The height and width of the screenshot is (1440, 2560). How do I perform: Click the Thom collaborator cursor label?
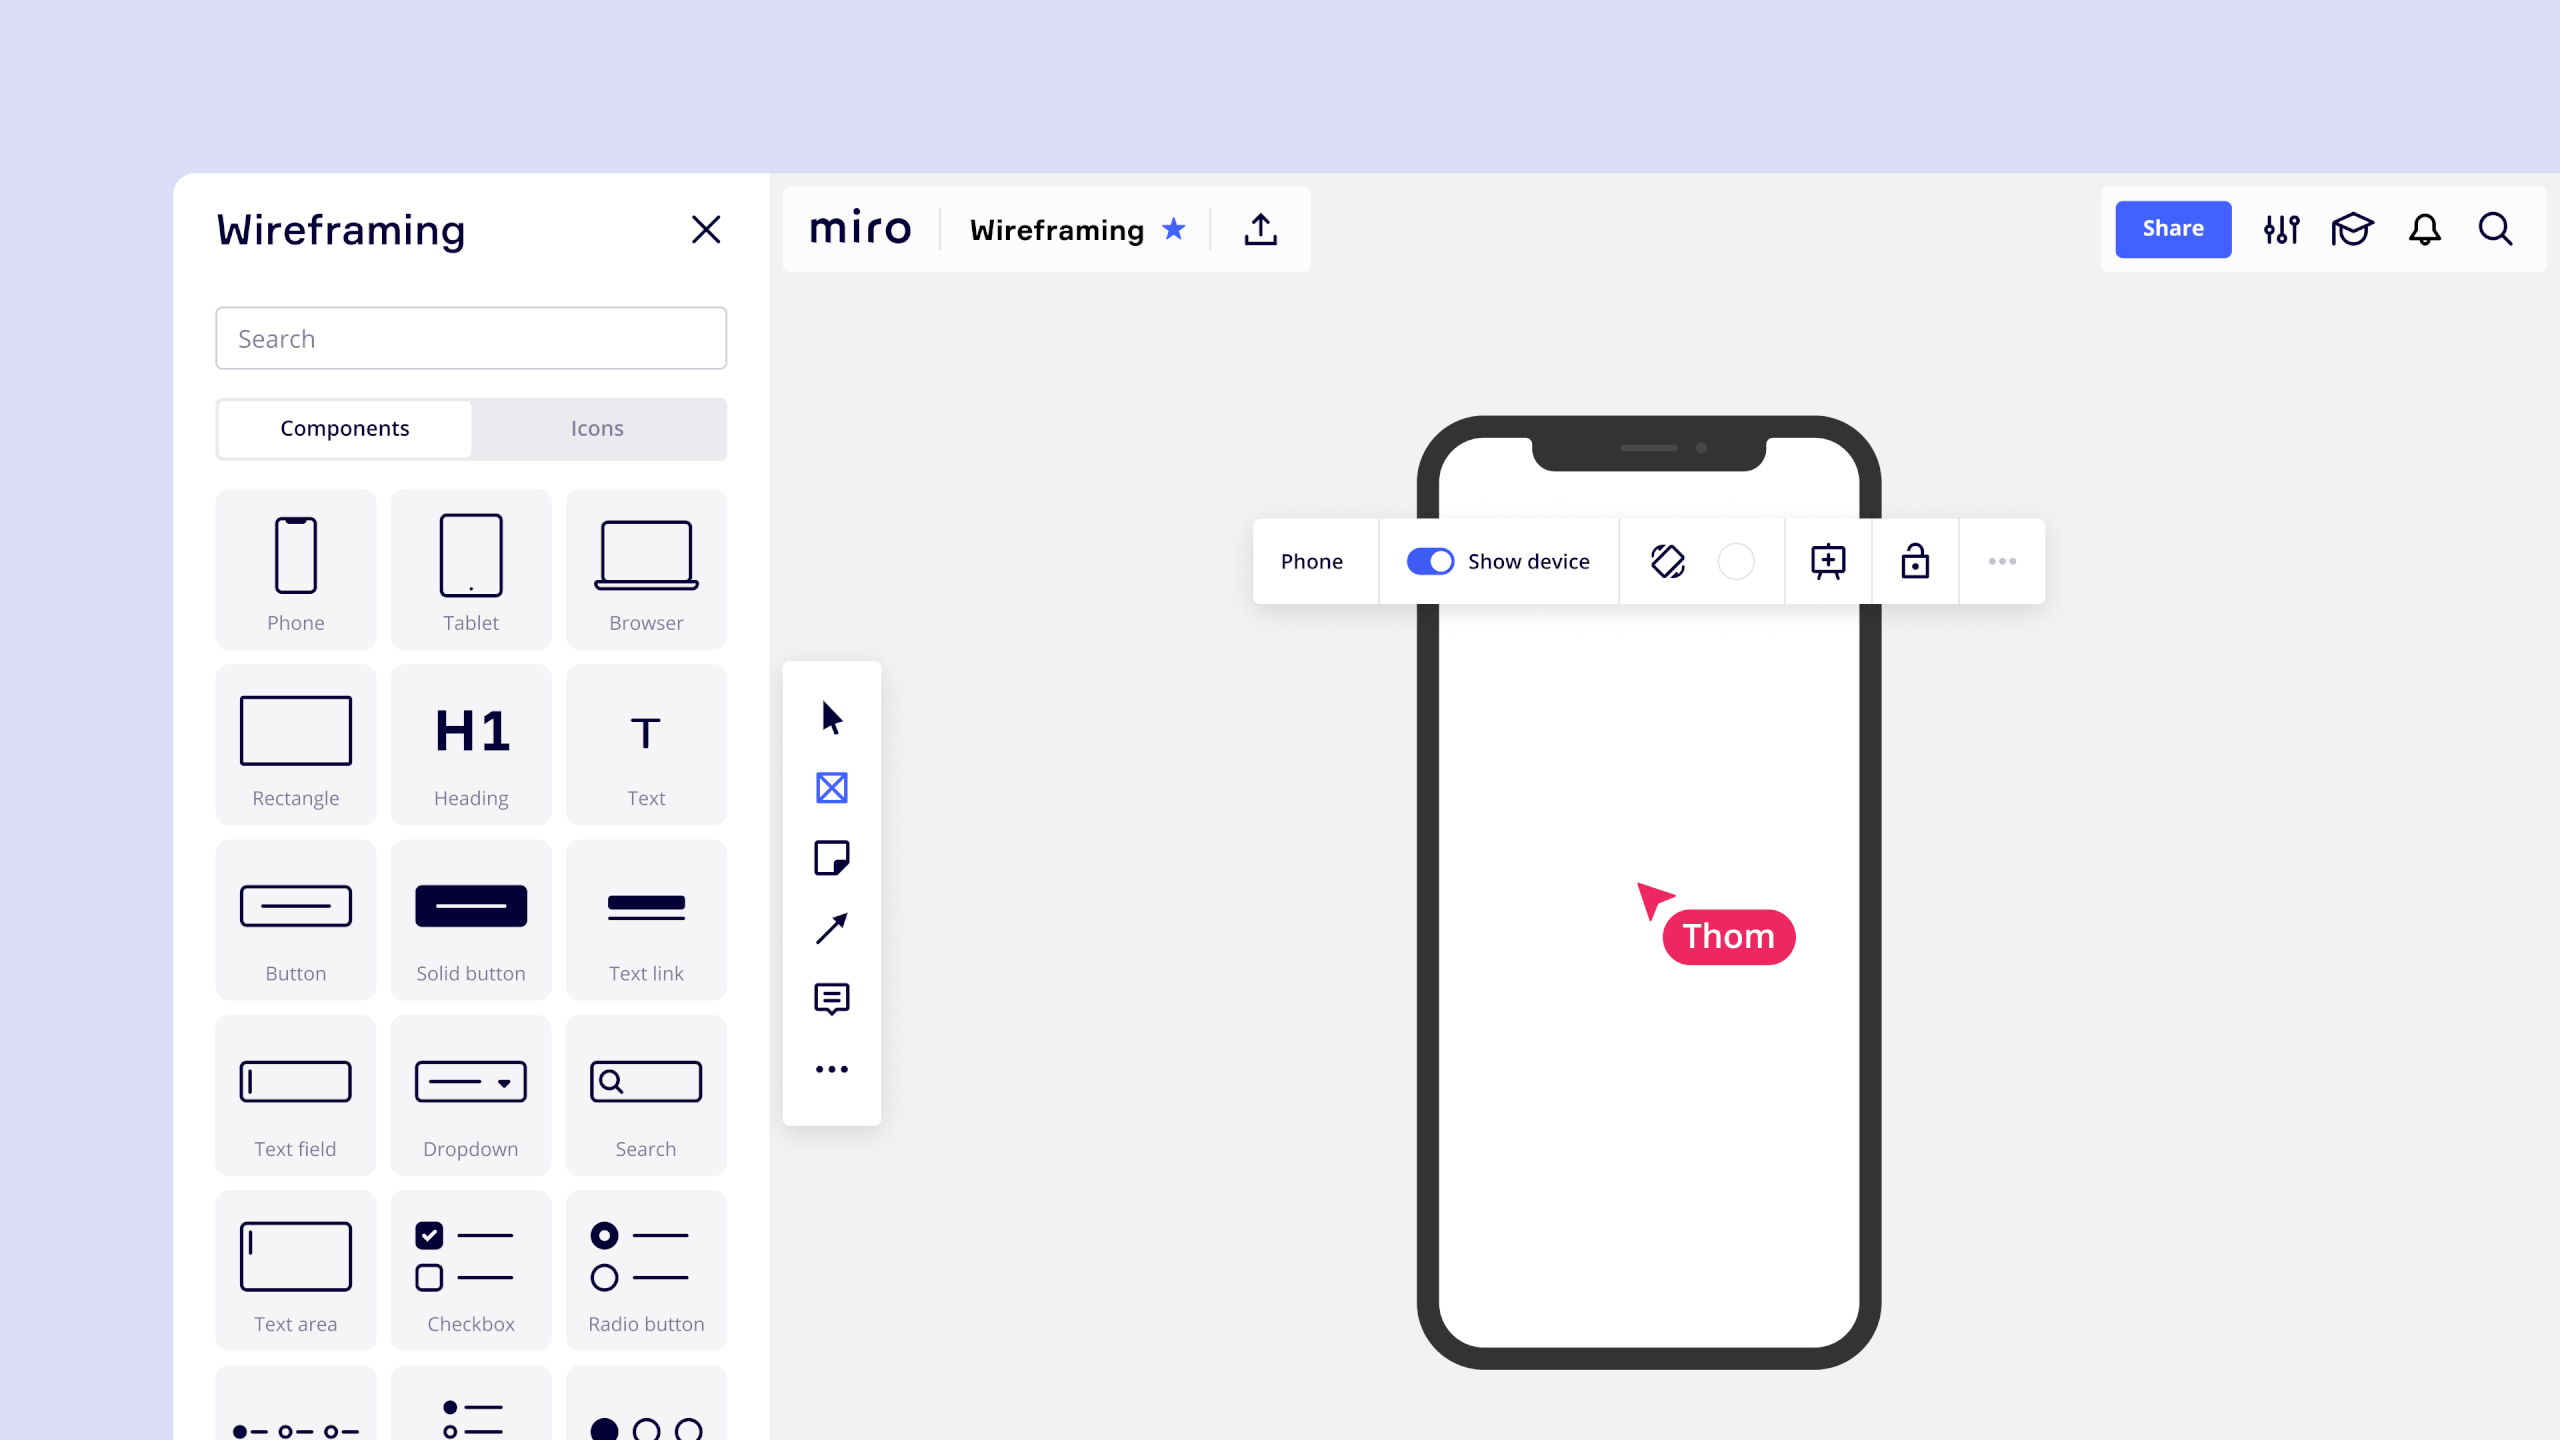(x=1729, y=937)
